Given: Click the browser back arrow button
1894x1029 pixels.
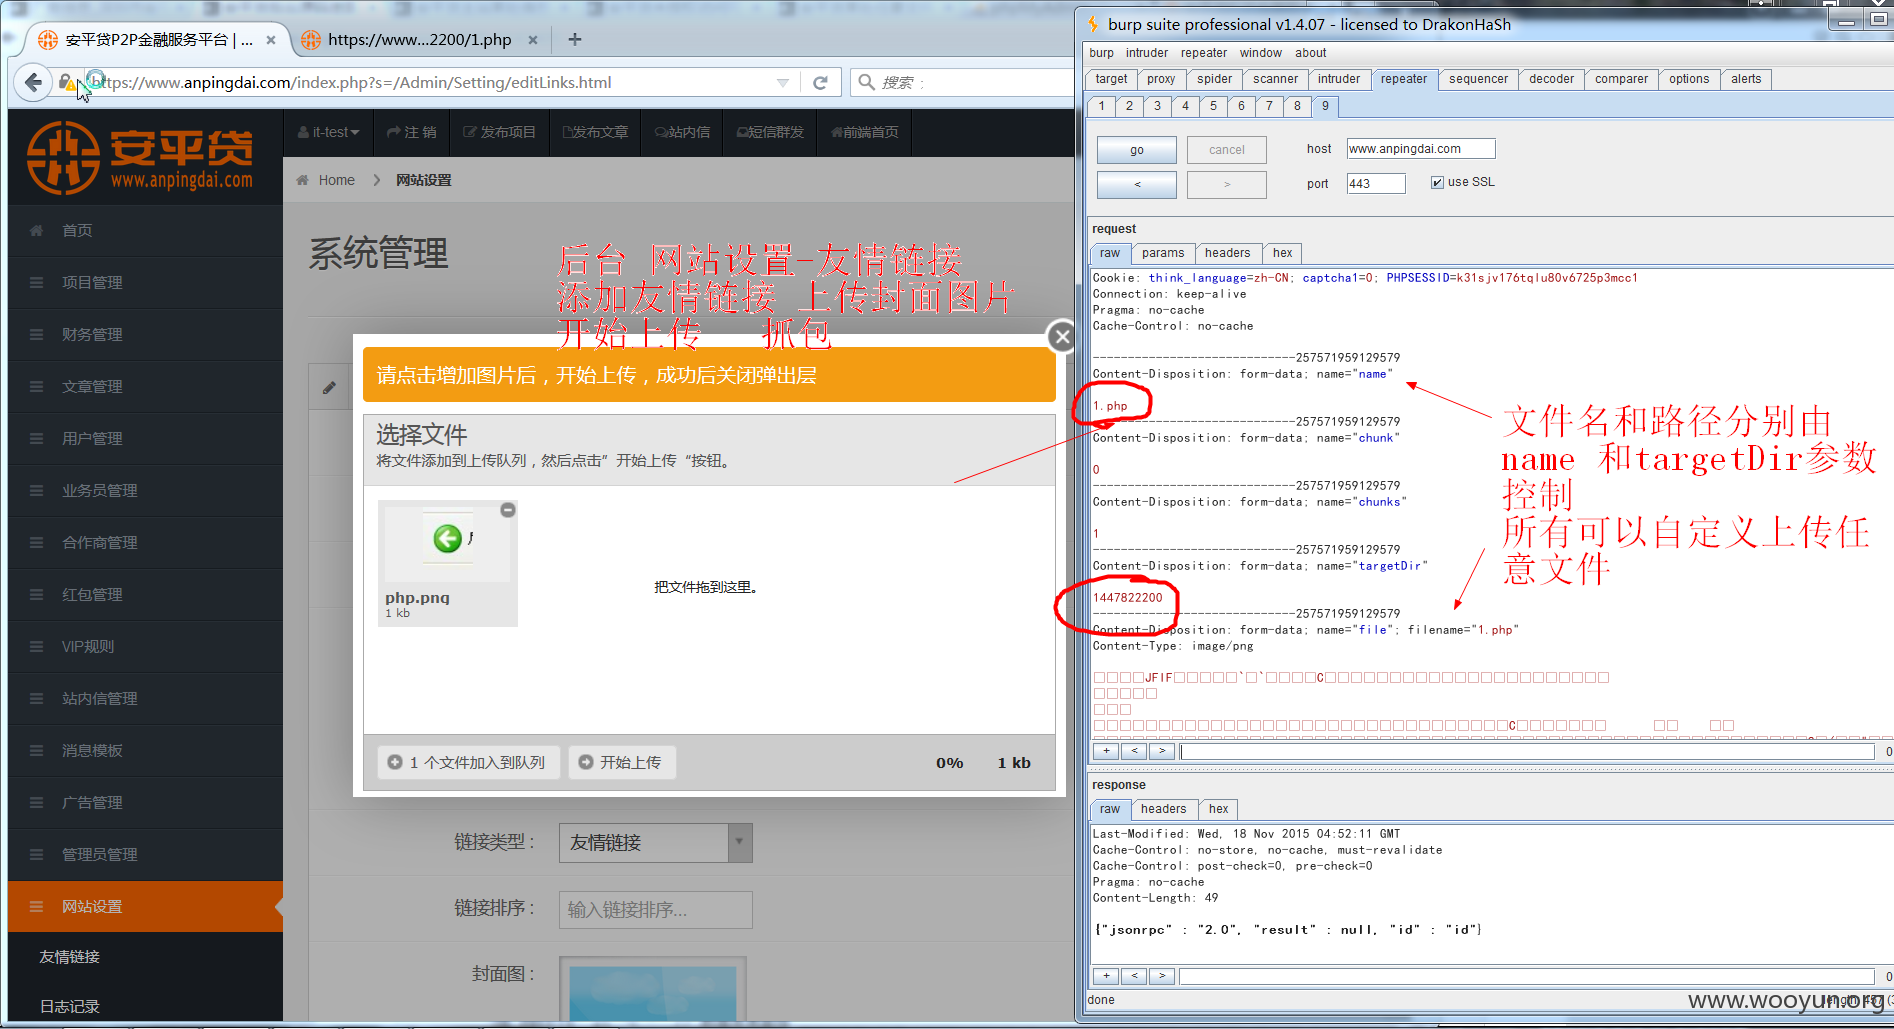Looking at the screenshot, I should pos(33,82).
